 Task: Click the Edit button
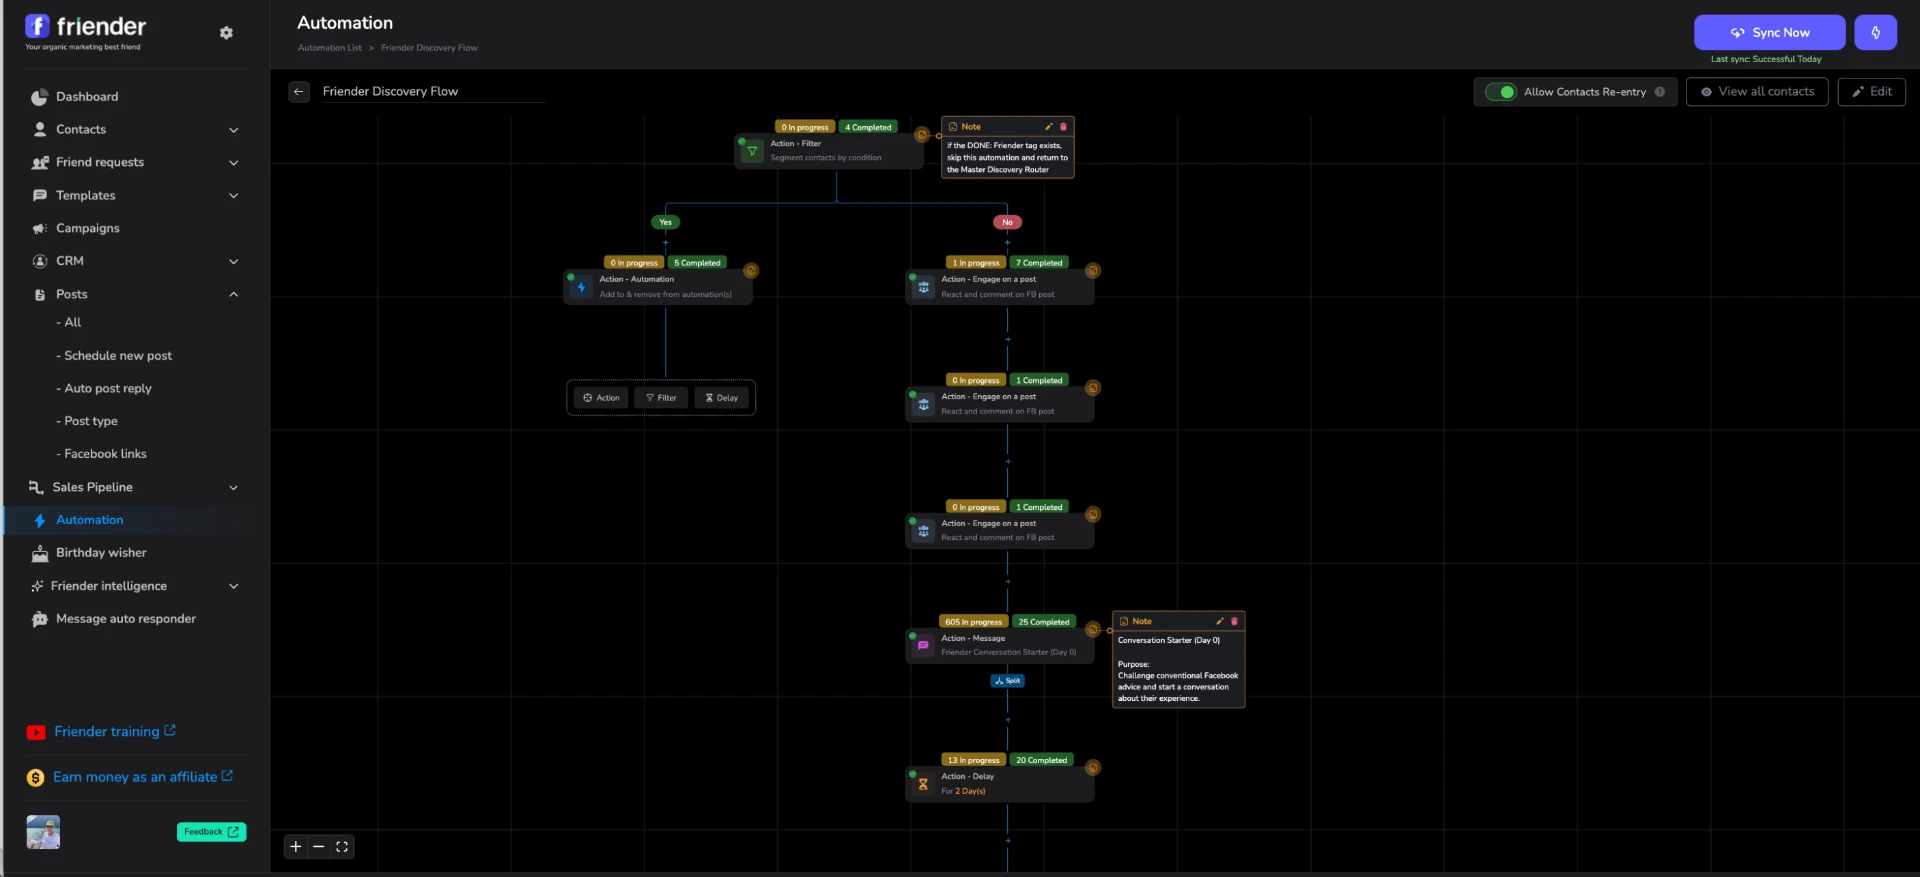tap(1871, 92)
